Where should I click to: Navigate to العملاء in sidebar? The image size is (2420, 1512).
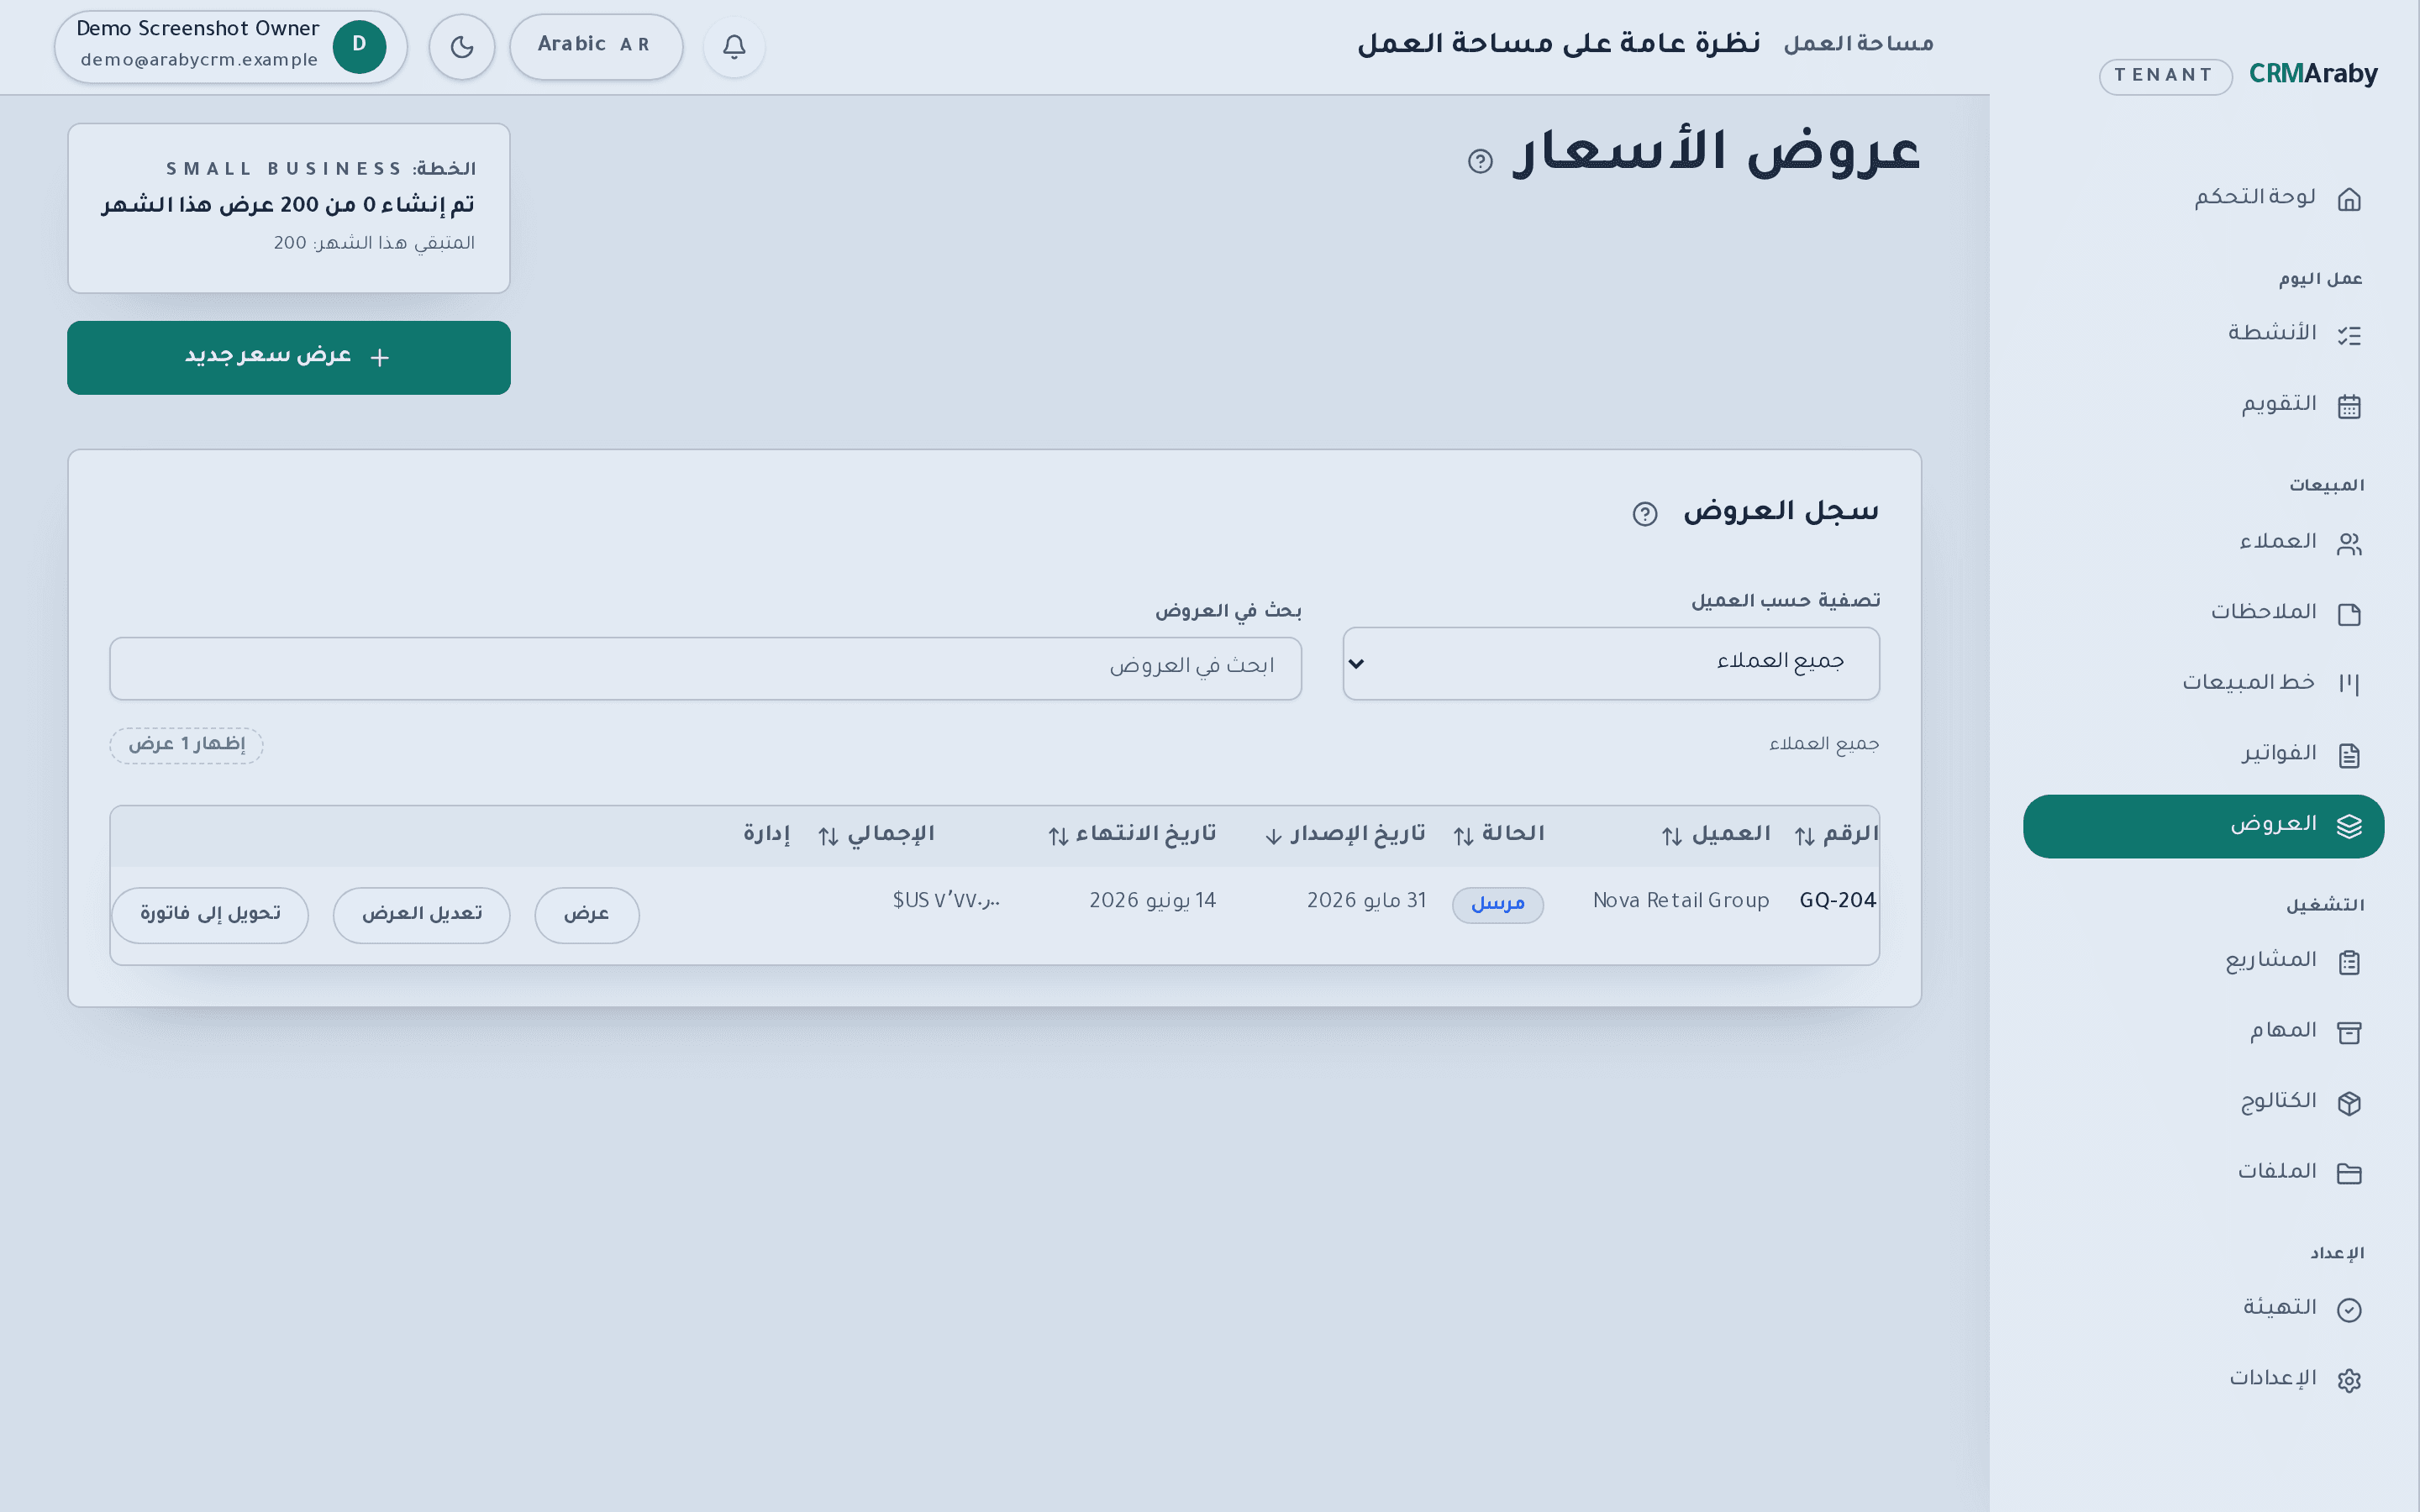(2203, 543)
